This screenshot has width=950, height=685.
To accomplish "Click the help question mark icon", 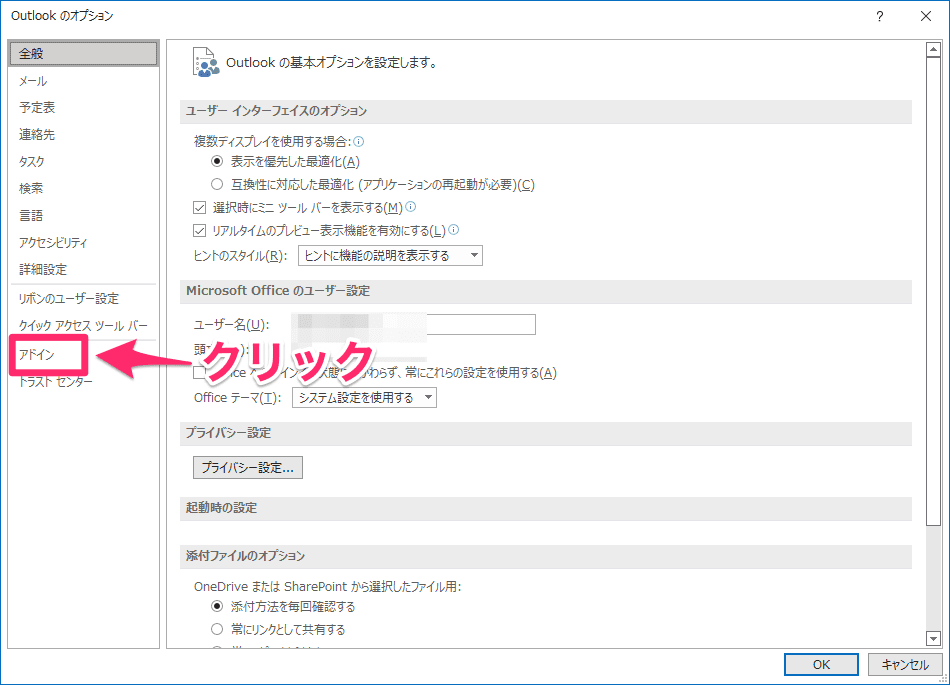I will point(880,16).
